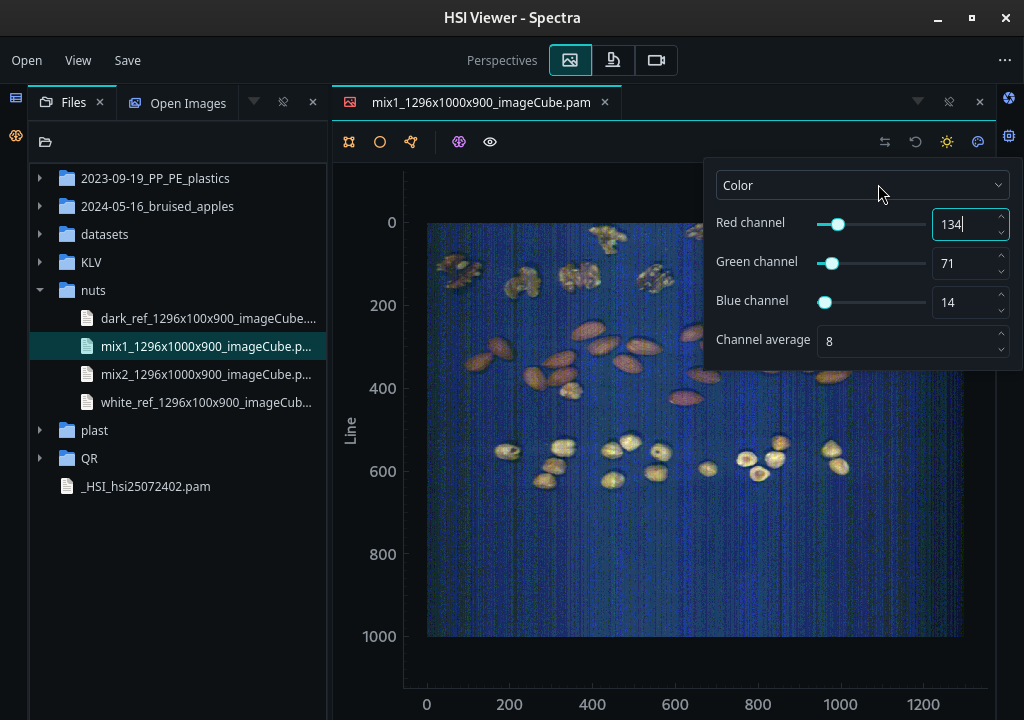The image size is (1024, 720).
Task: Select the ellipse ROI tool
Action: [x=379, y=142]
